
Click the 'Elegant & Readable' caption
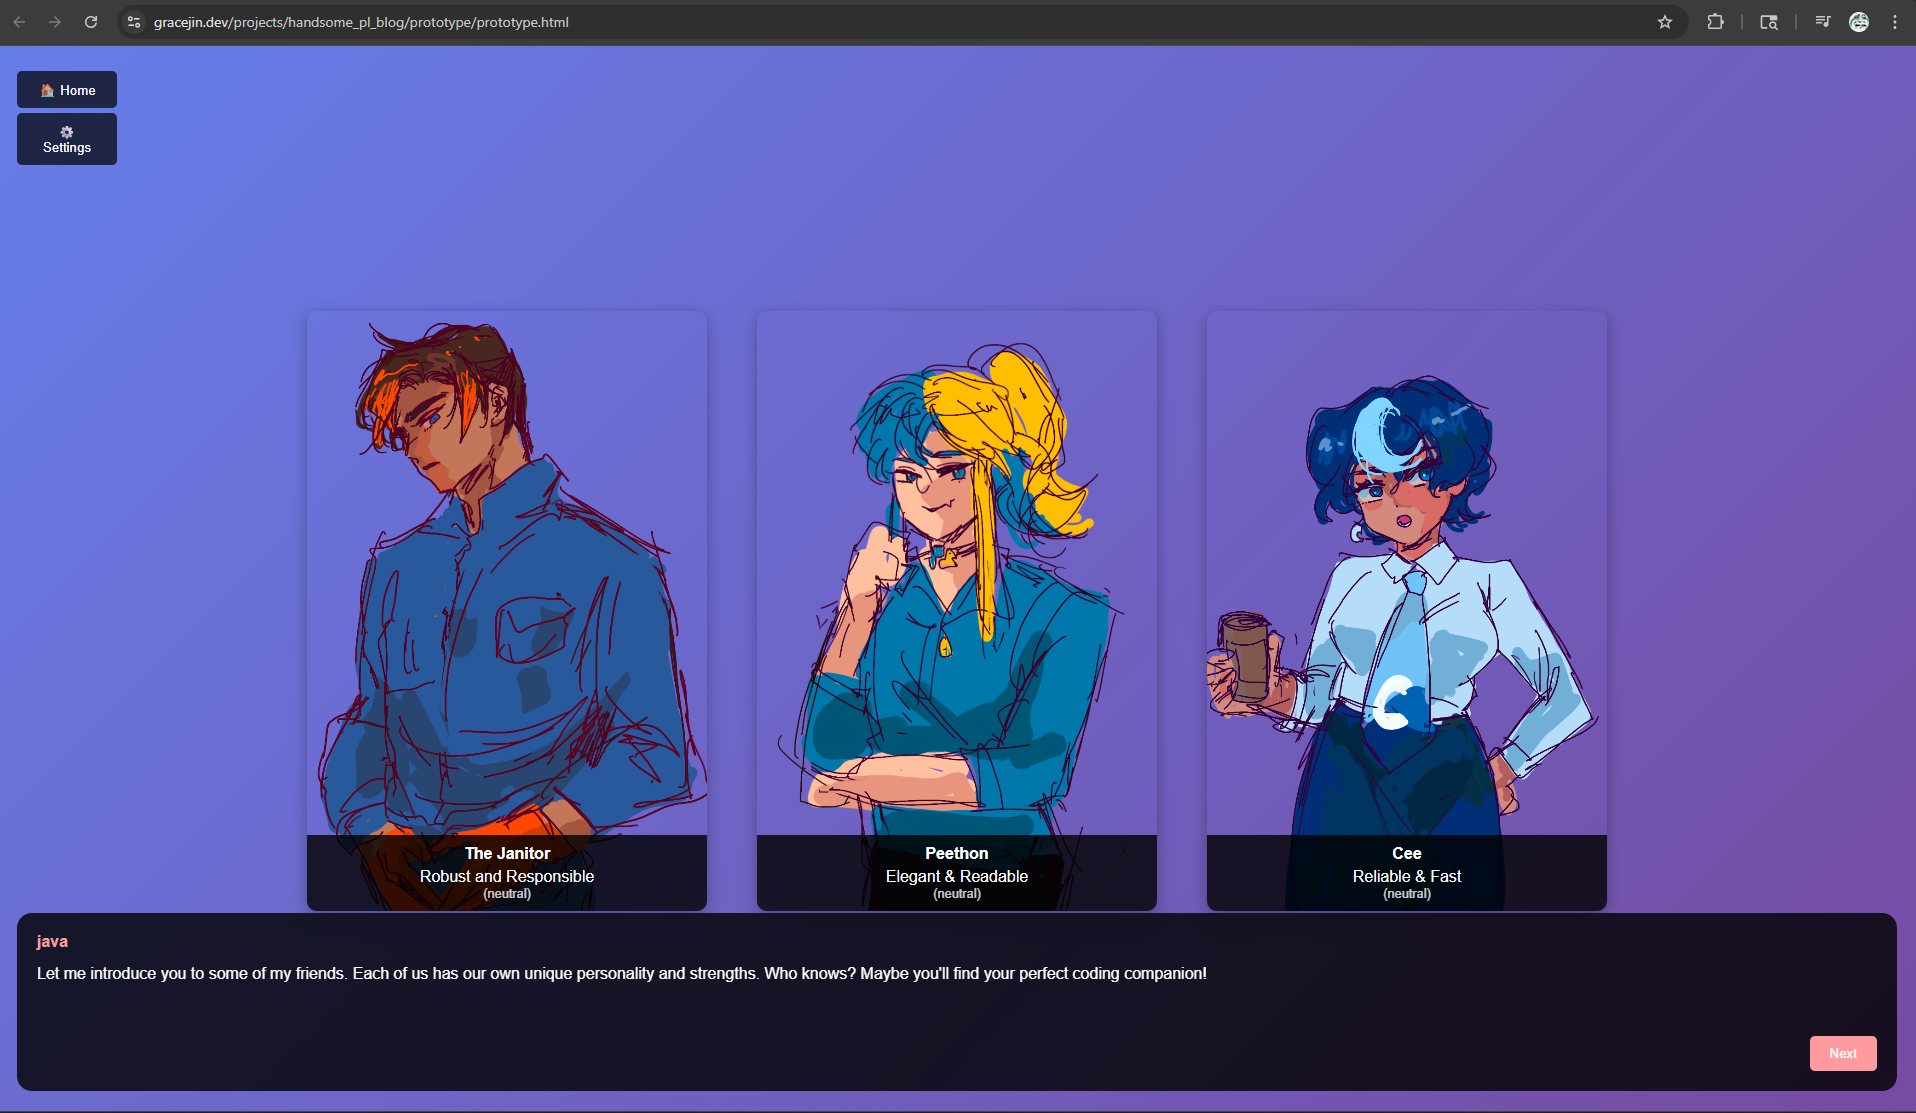click(957, 876)
